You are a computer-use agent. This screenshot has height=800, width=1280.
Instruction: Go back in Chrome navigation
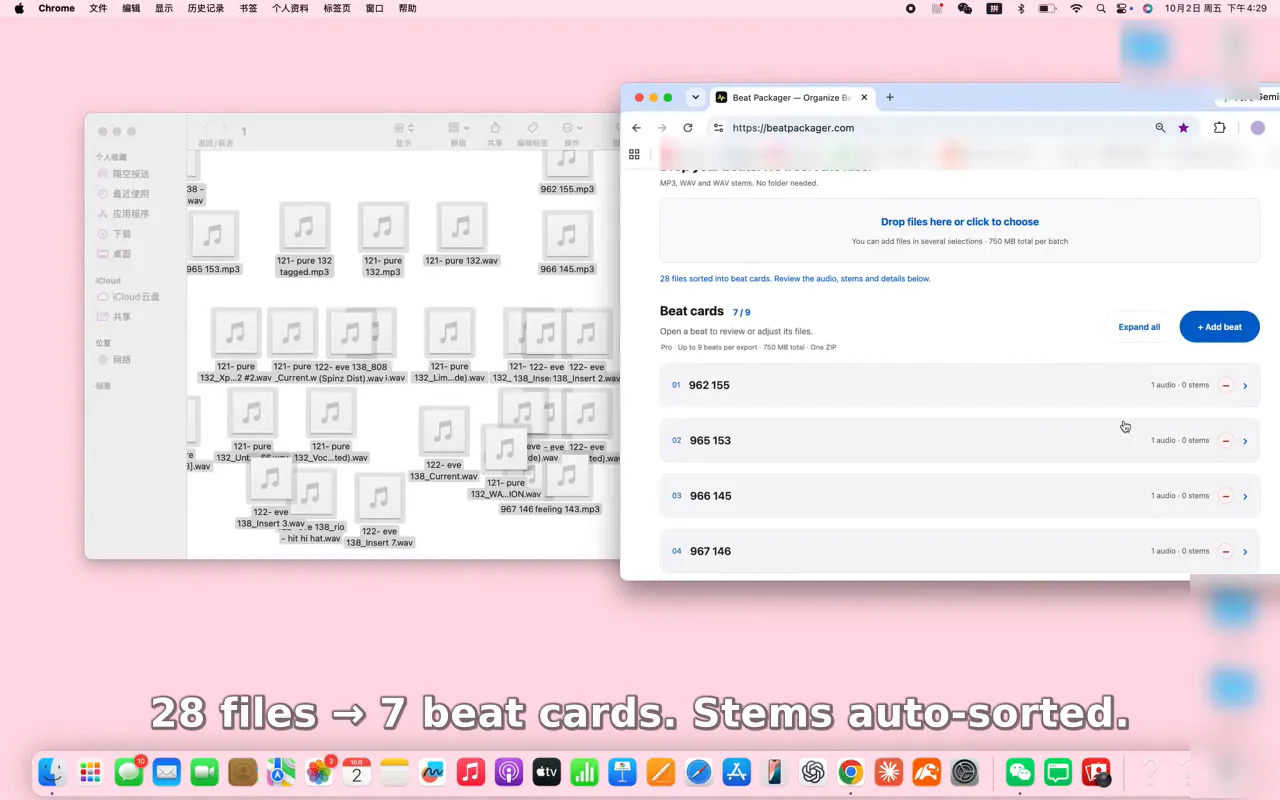click(637, 128)
